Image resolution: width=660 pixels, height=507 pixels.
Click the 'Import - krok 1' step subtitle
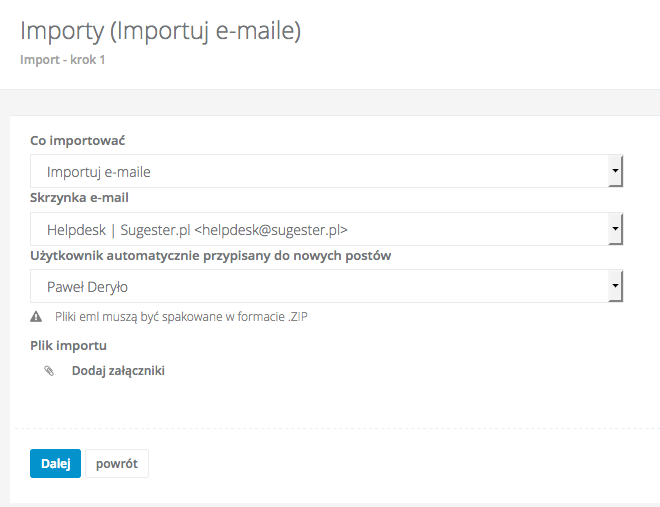click(x=63, y=60)
